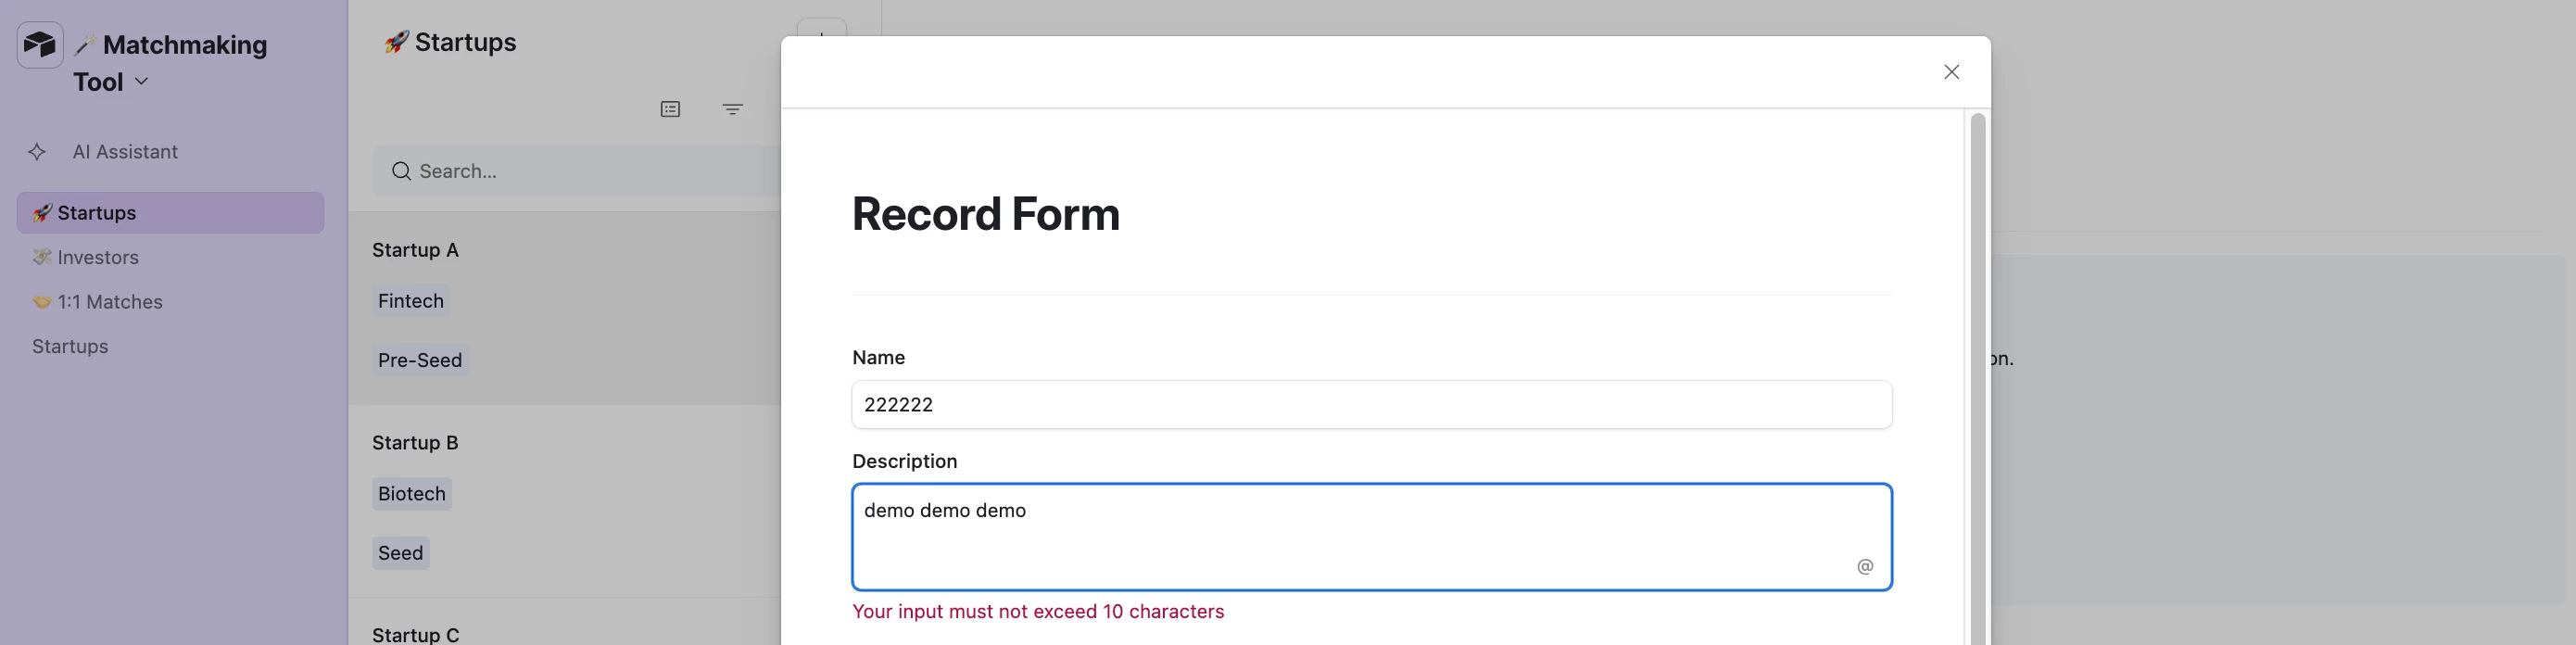Click the list layout icon

(x=670, y=109)
